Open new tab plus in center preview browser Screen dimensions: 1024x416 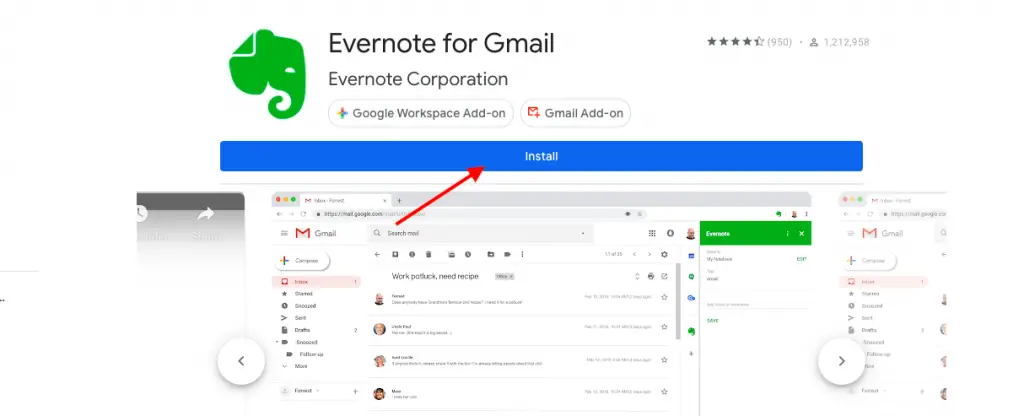pos(400,200)
